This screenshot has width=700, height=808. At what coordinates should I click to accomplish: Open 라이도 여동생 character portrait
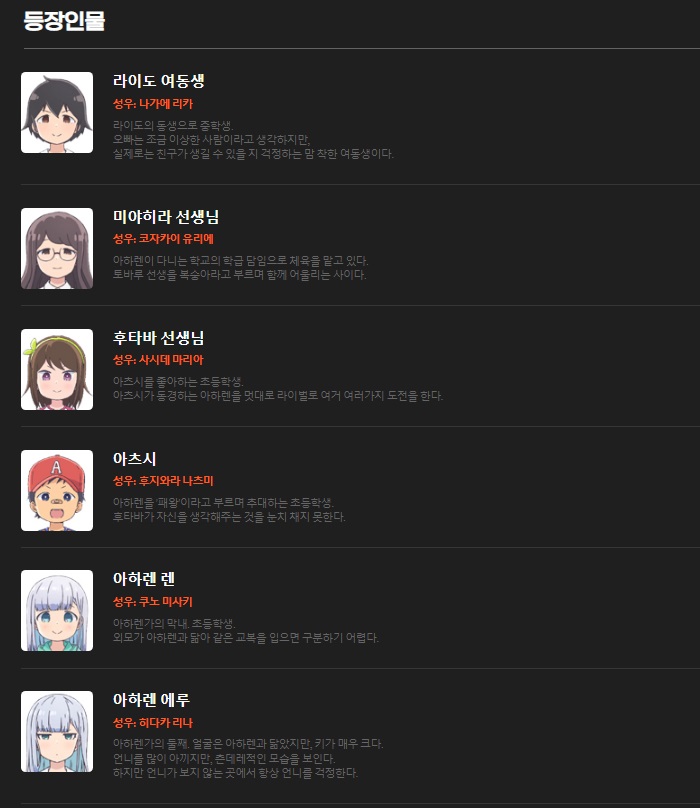point(57,112)
